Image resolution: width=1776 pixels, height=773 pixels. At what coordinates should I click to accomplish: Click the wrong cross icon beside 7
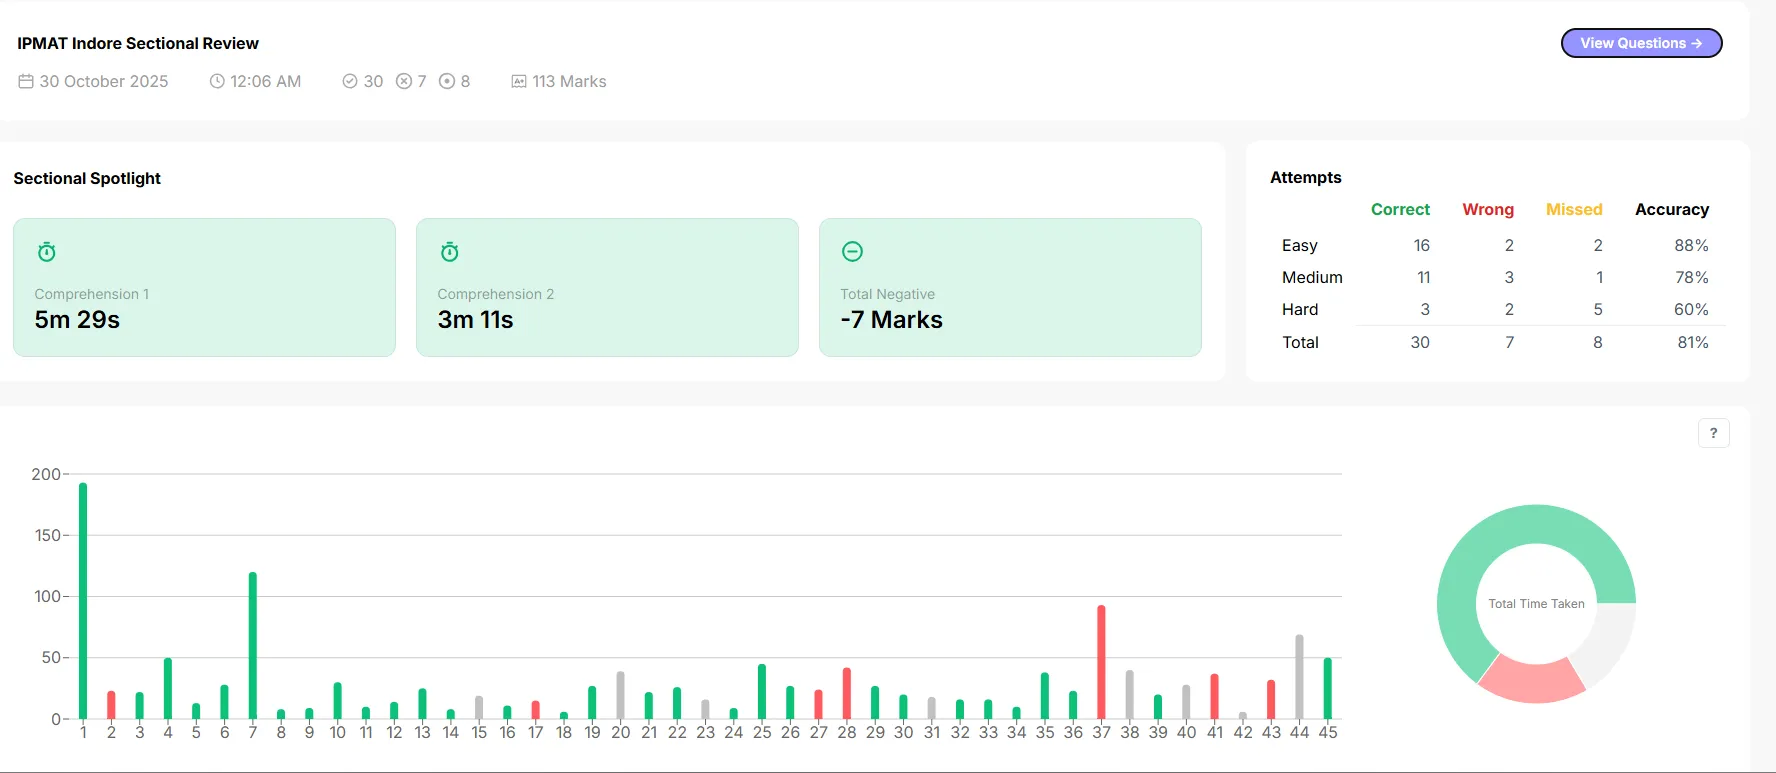point(404,81)
